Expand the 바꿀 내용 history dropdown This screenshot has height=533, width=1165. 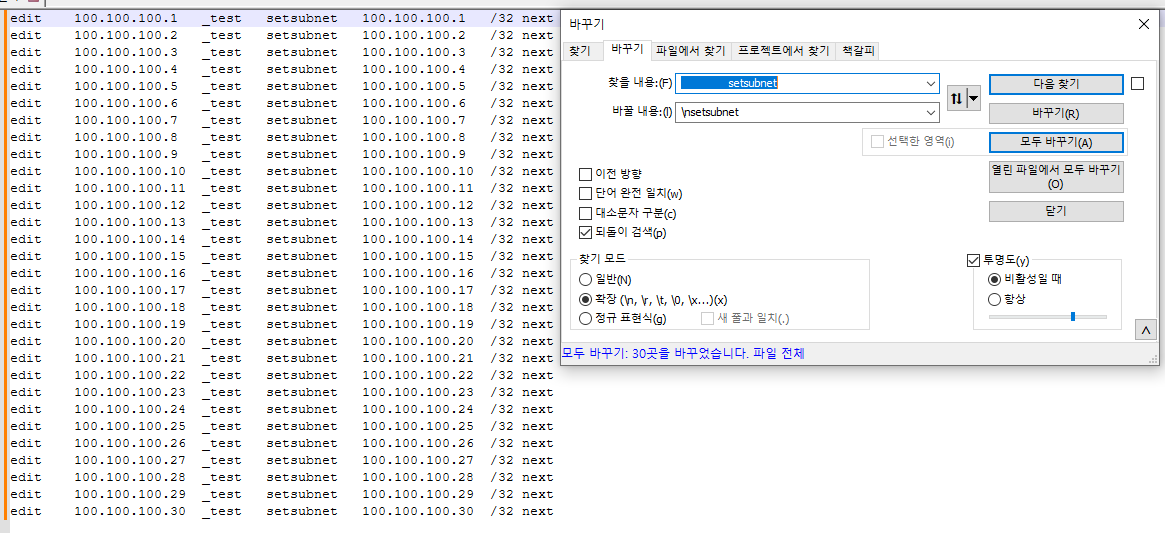click(x=932, y=113)
